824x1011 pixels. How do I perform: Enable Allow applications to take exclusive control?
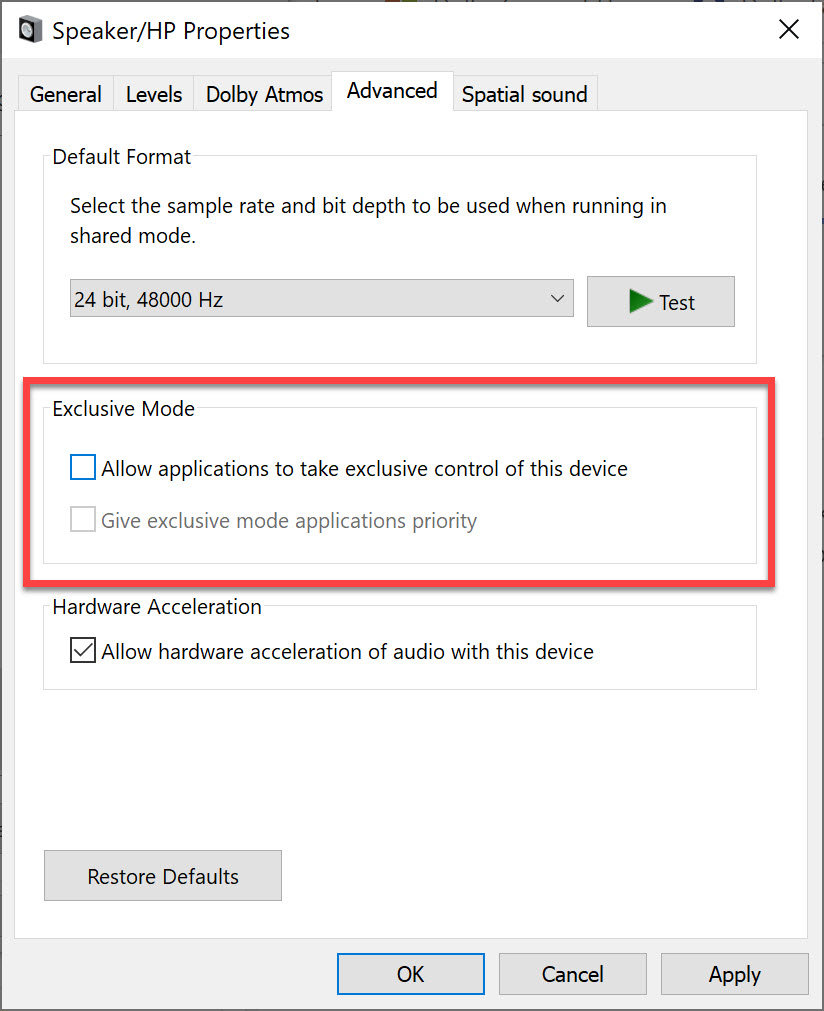coord(83,468)
